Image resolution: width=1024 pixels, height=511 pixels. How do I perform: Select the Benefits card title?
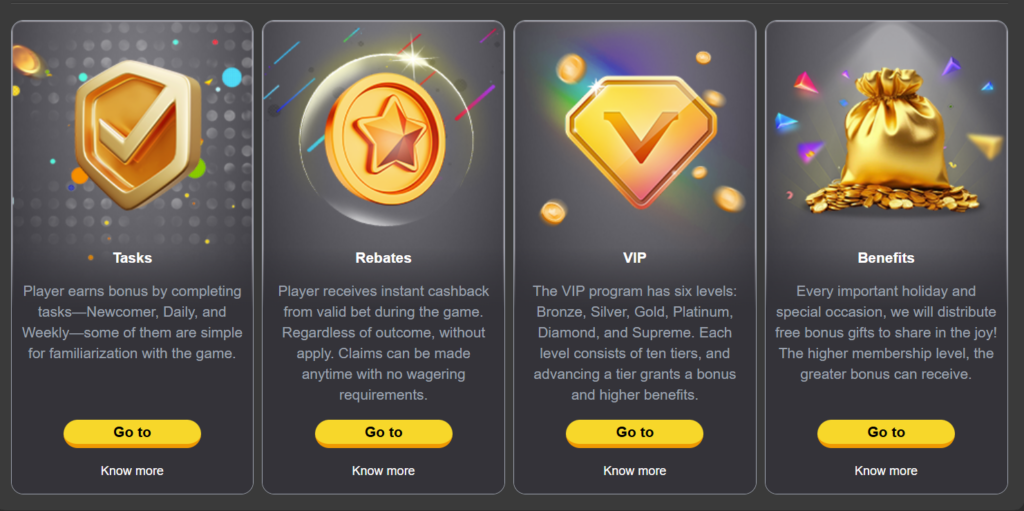[x=886, y=257]
